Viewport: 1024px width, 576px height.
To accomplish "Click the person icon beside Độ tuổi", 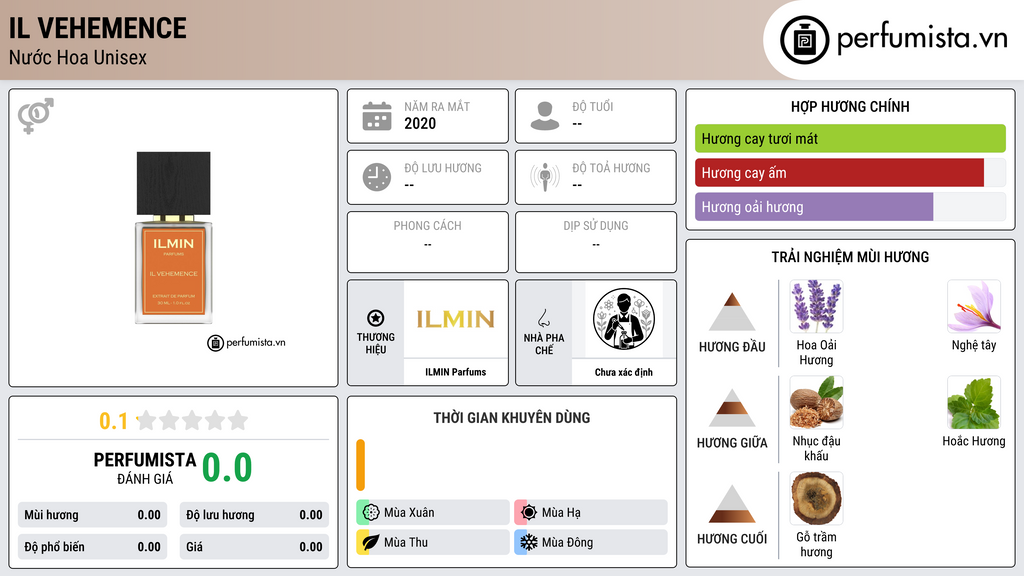I will click(545, 116).
